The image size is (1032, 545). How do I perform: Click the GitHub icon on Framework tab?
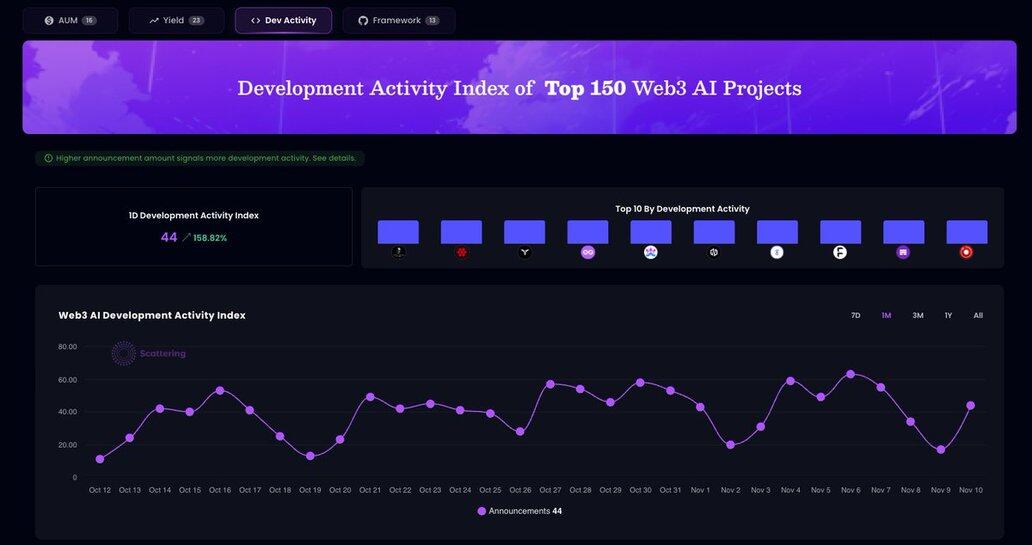click(363, 20)
